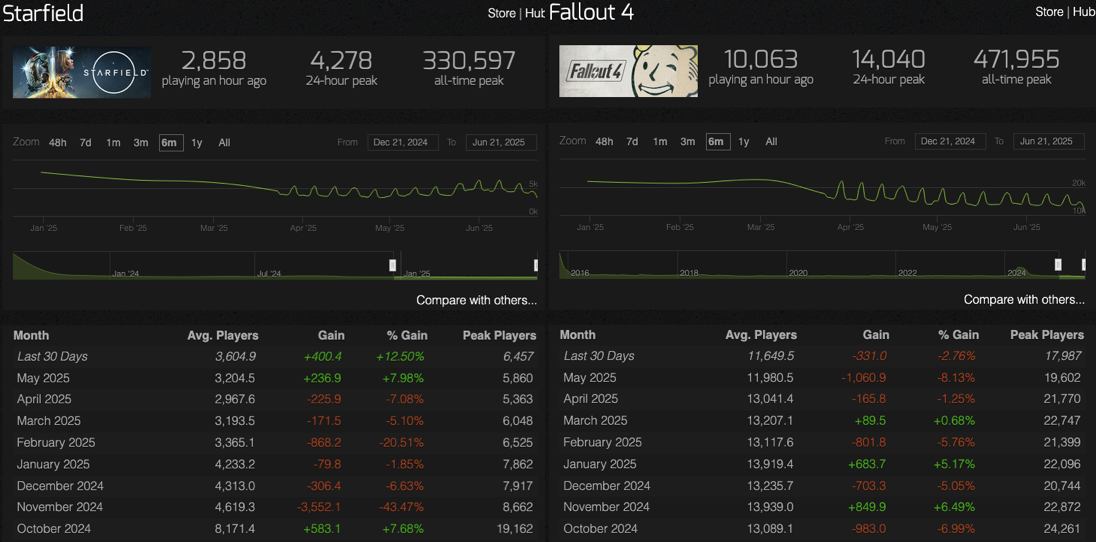This screenshot has width=1096, height=542.
Task: Click Starfield navigator Jul '24 label
Action: tap(268, 273)
